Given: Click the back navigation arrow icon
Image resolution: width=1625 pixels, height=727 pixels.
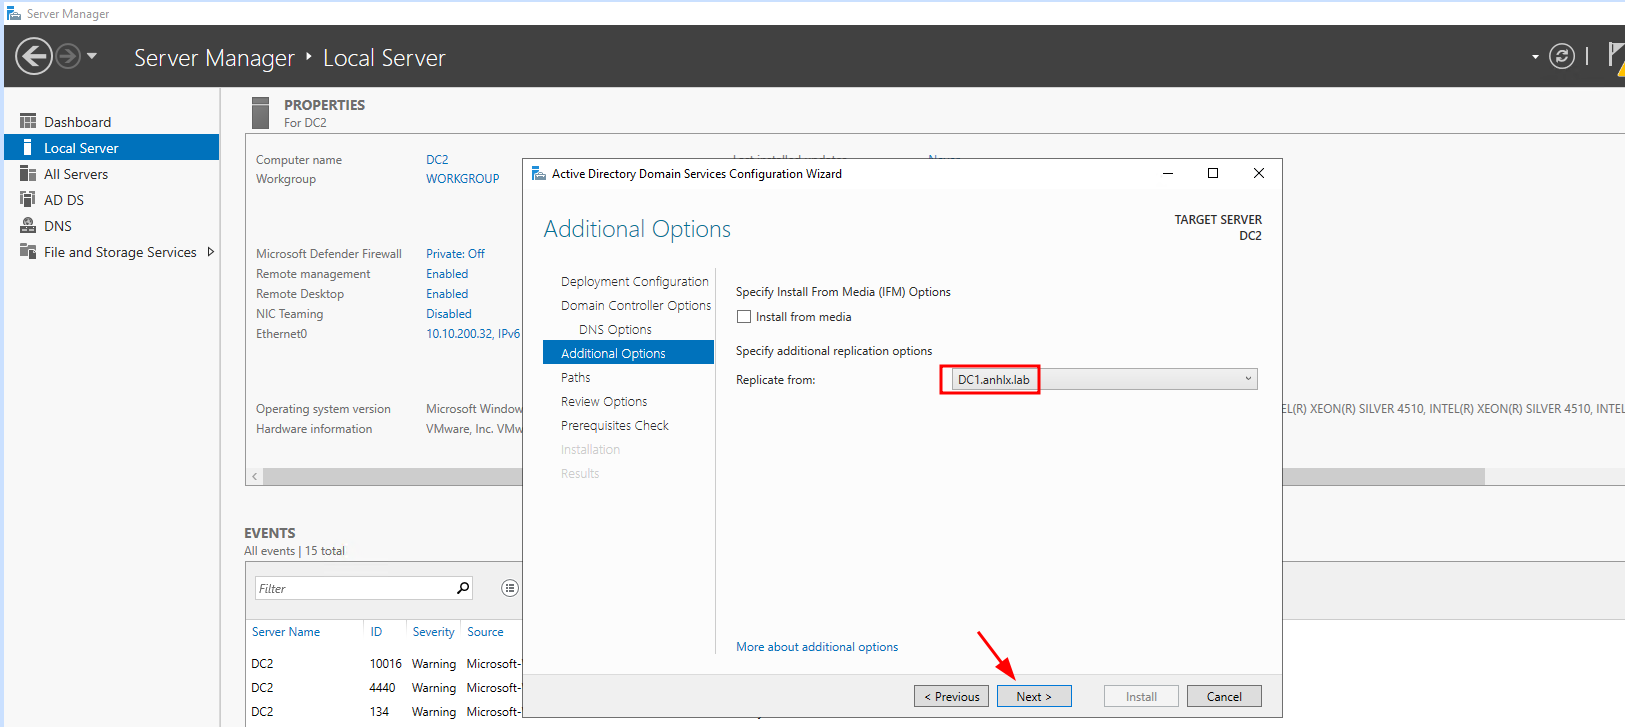Looking at the screenshot, I should point(34,56).
